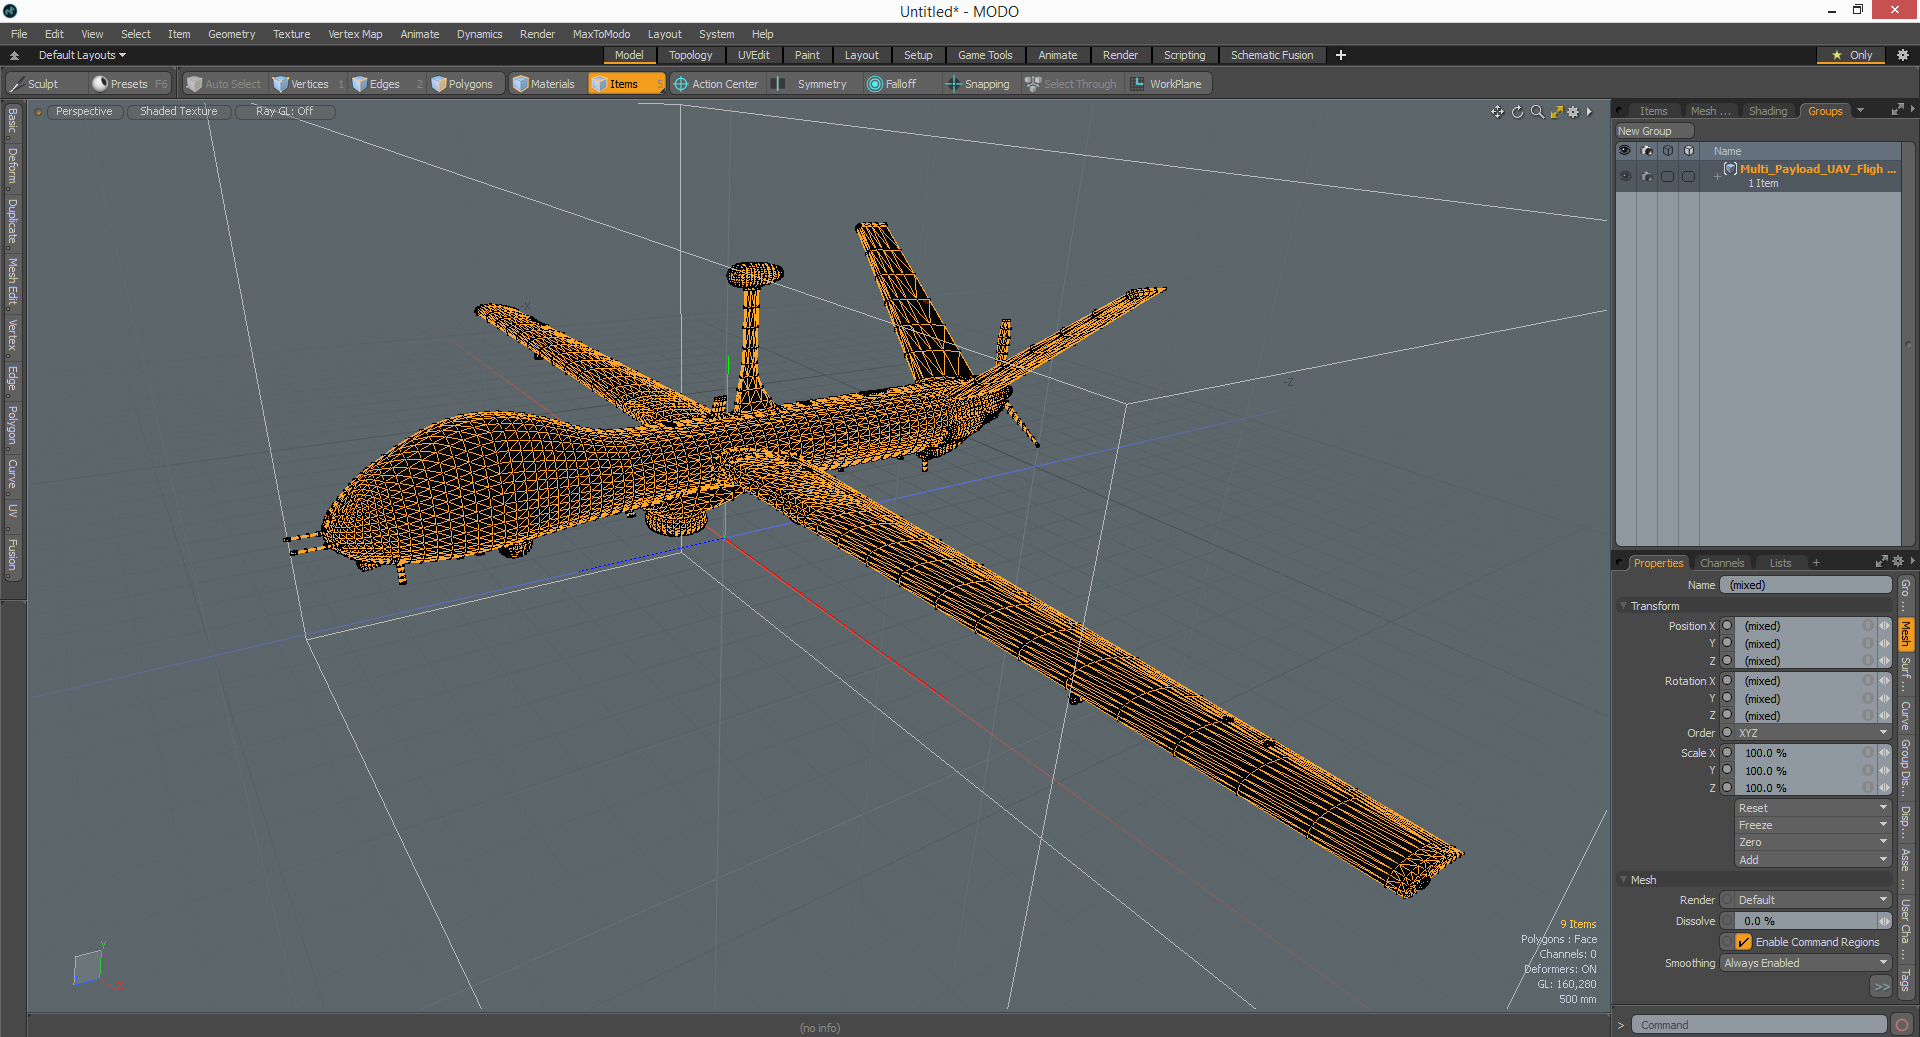The image size is (1920, 1037).
Task: Open the Surf... vertical side tab
Action: (1905, 675)
